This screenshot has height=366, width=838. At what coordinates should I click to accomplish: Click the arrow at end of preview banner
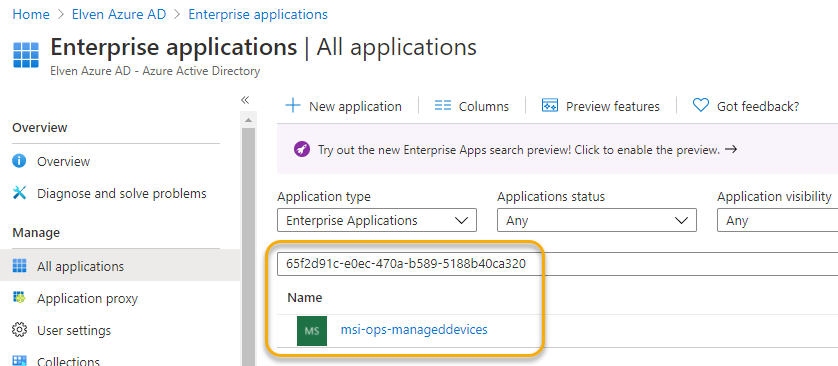[x=731, y=150]
